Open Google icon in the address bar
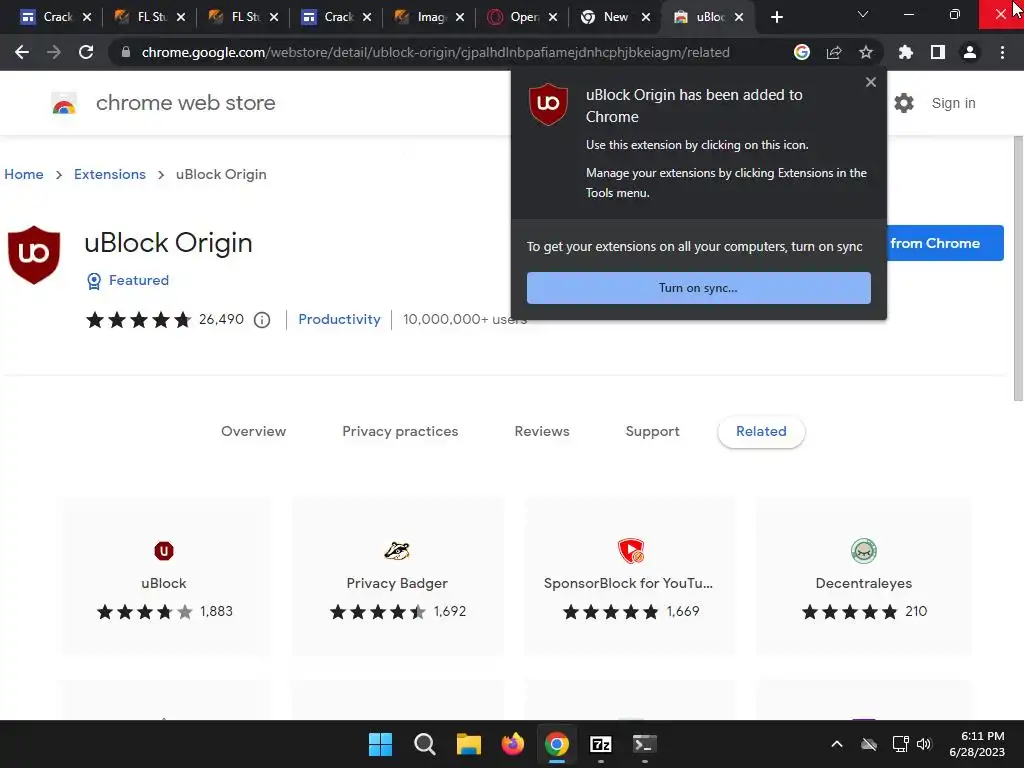This screenshot has height=768, width=1024. coord(802,52)
